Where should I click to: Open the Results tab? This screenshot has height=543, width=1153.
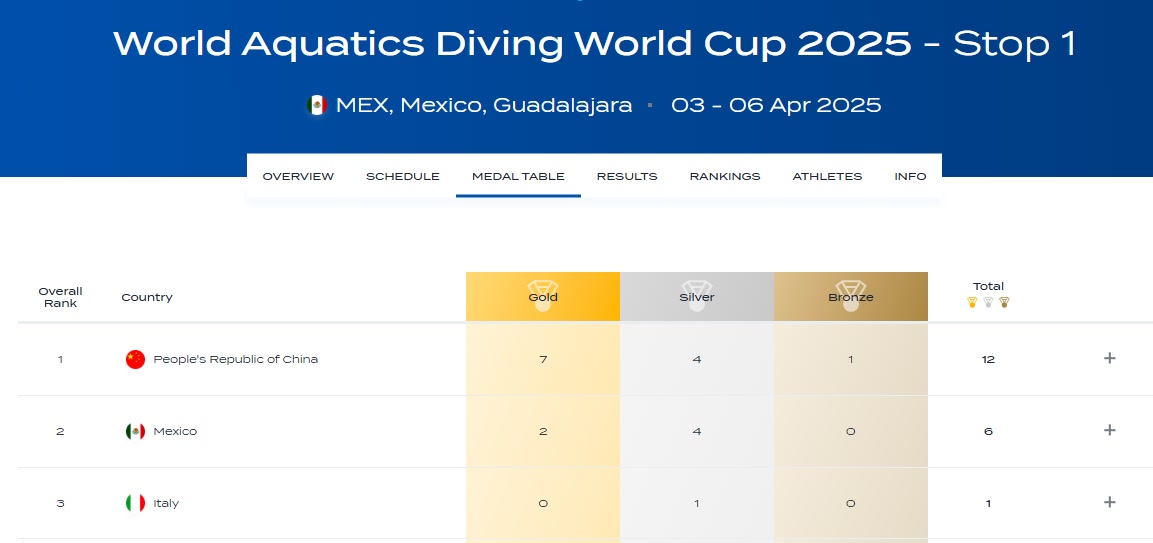(627, 176)
